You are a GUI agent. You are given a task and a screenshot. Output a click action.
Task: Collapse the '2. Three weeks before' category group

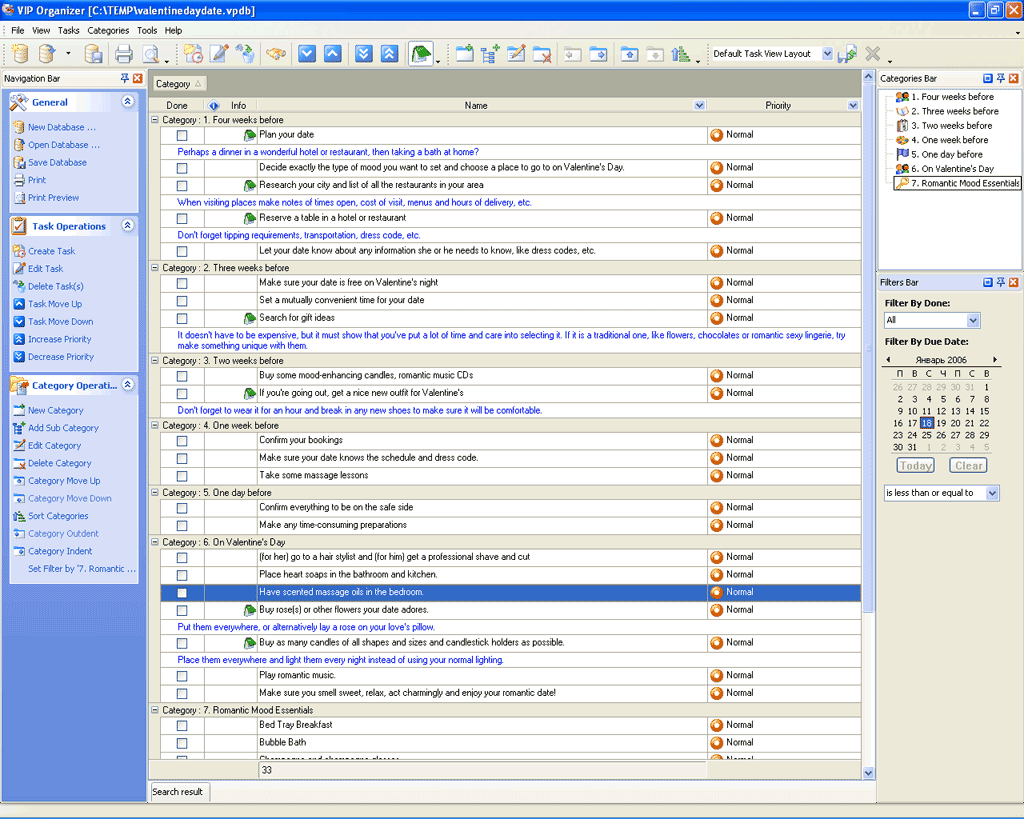[x=155, y=268]
